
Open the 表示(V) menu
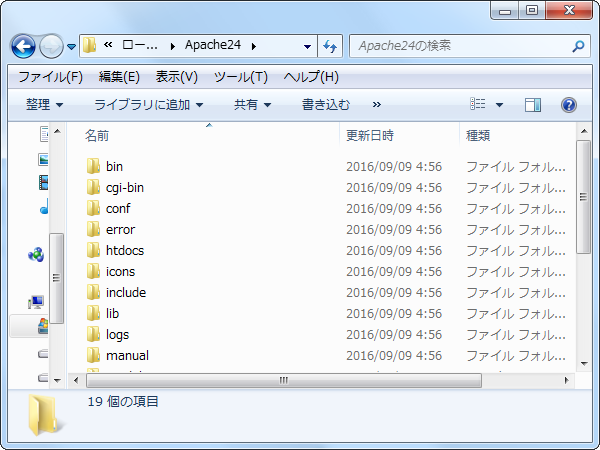176,77
